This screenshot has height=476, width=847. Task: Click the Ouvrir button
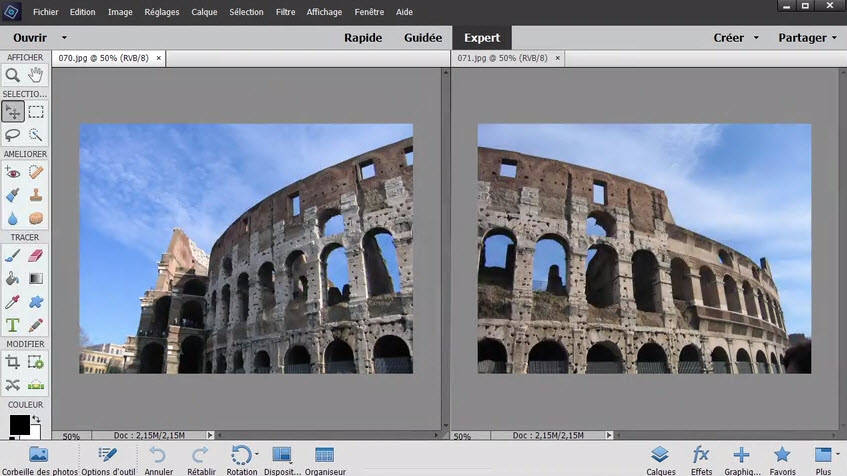[x=30, y=38]
